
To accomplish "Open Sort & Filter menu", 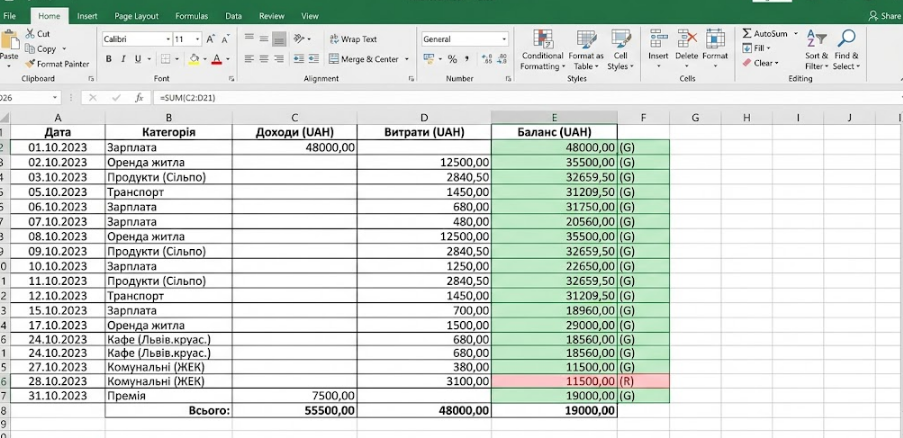I will pos(816,50).
